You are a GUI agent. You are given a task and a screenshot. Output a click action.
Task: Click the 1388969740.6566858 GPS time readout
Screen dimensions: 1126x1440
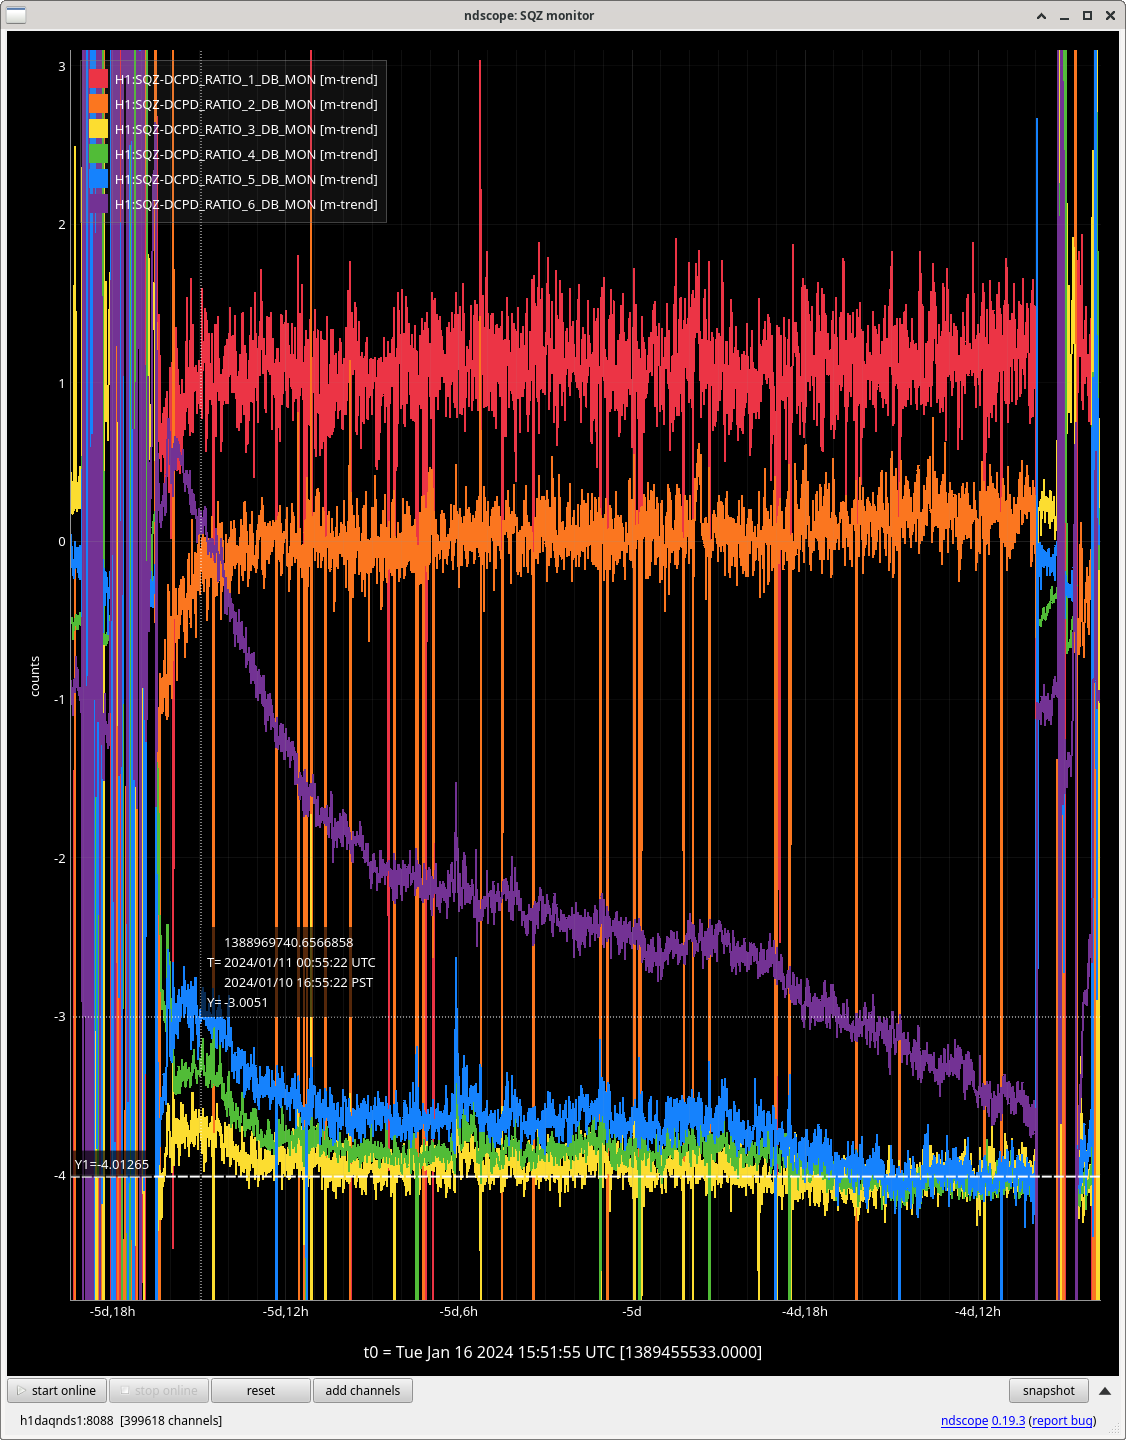(288, 942)
